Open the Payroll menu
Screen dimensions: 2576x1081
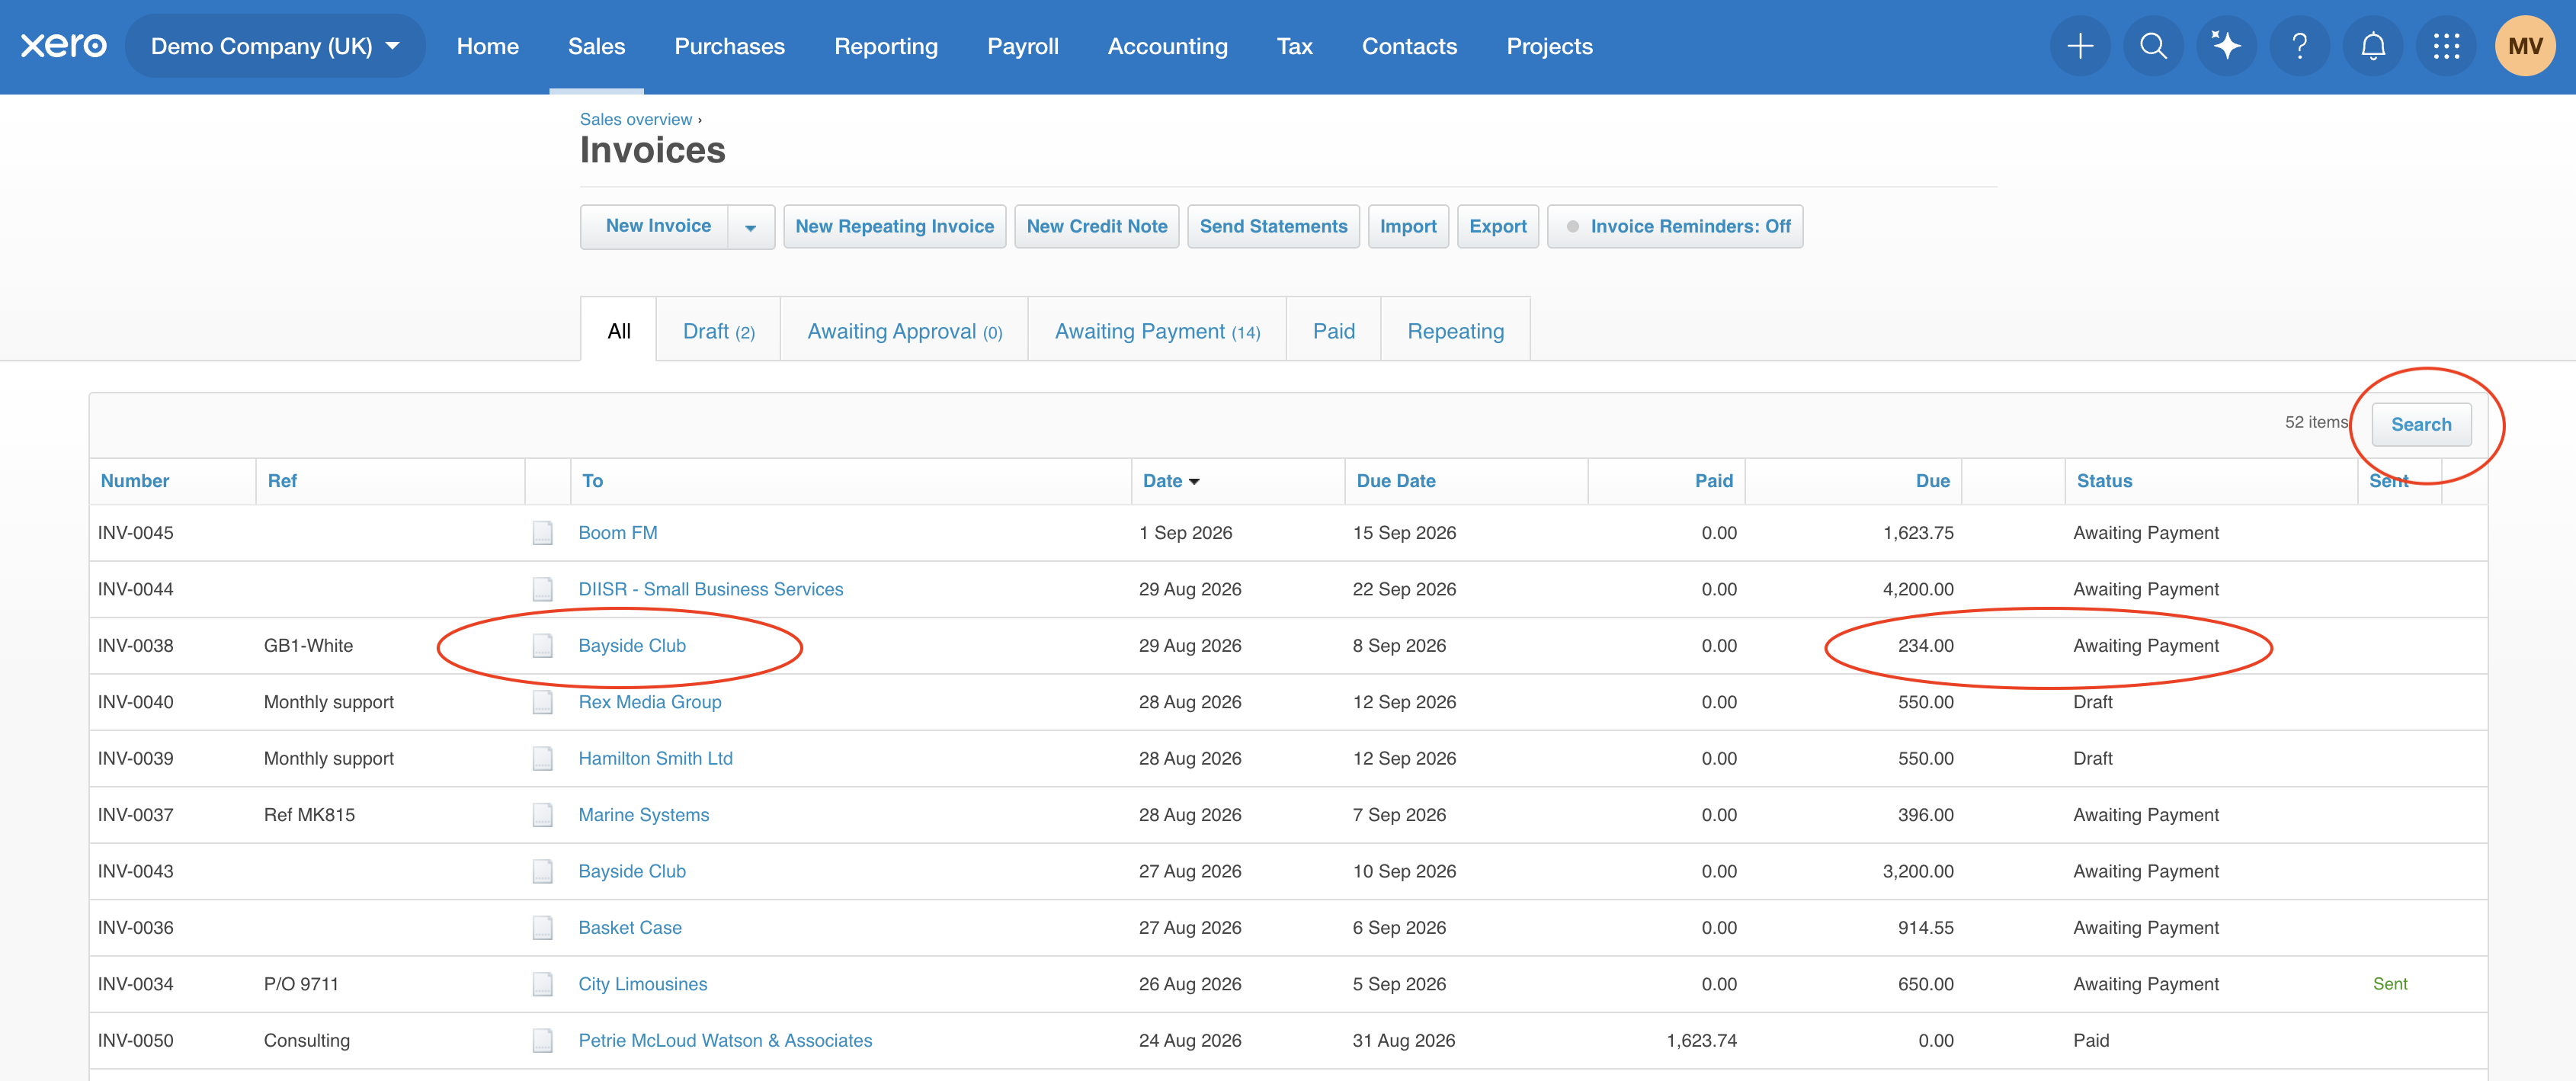tap(1022, 46)
